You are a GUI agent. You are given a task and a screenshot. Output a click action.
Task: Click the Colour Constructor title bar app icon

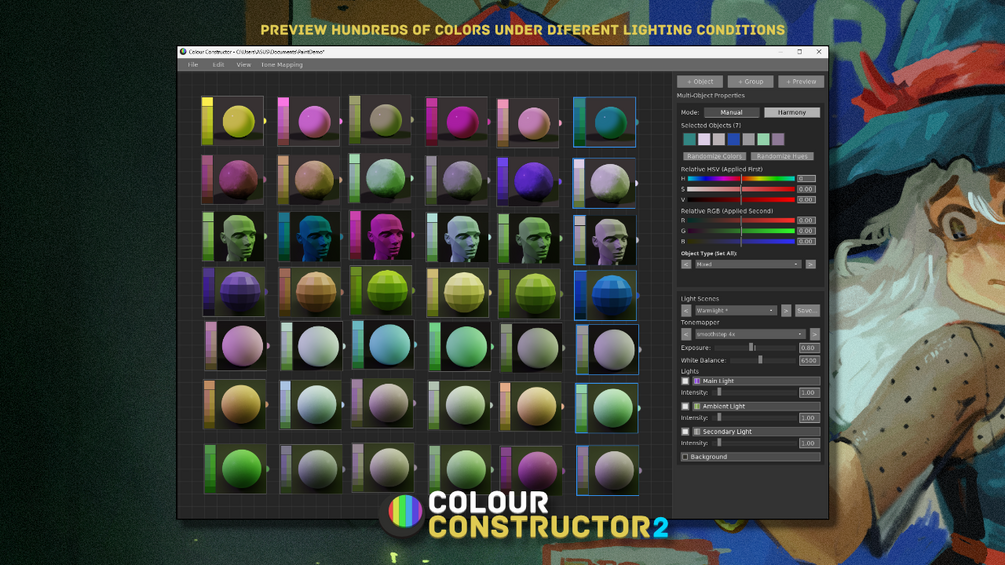183,52
